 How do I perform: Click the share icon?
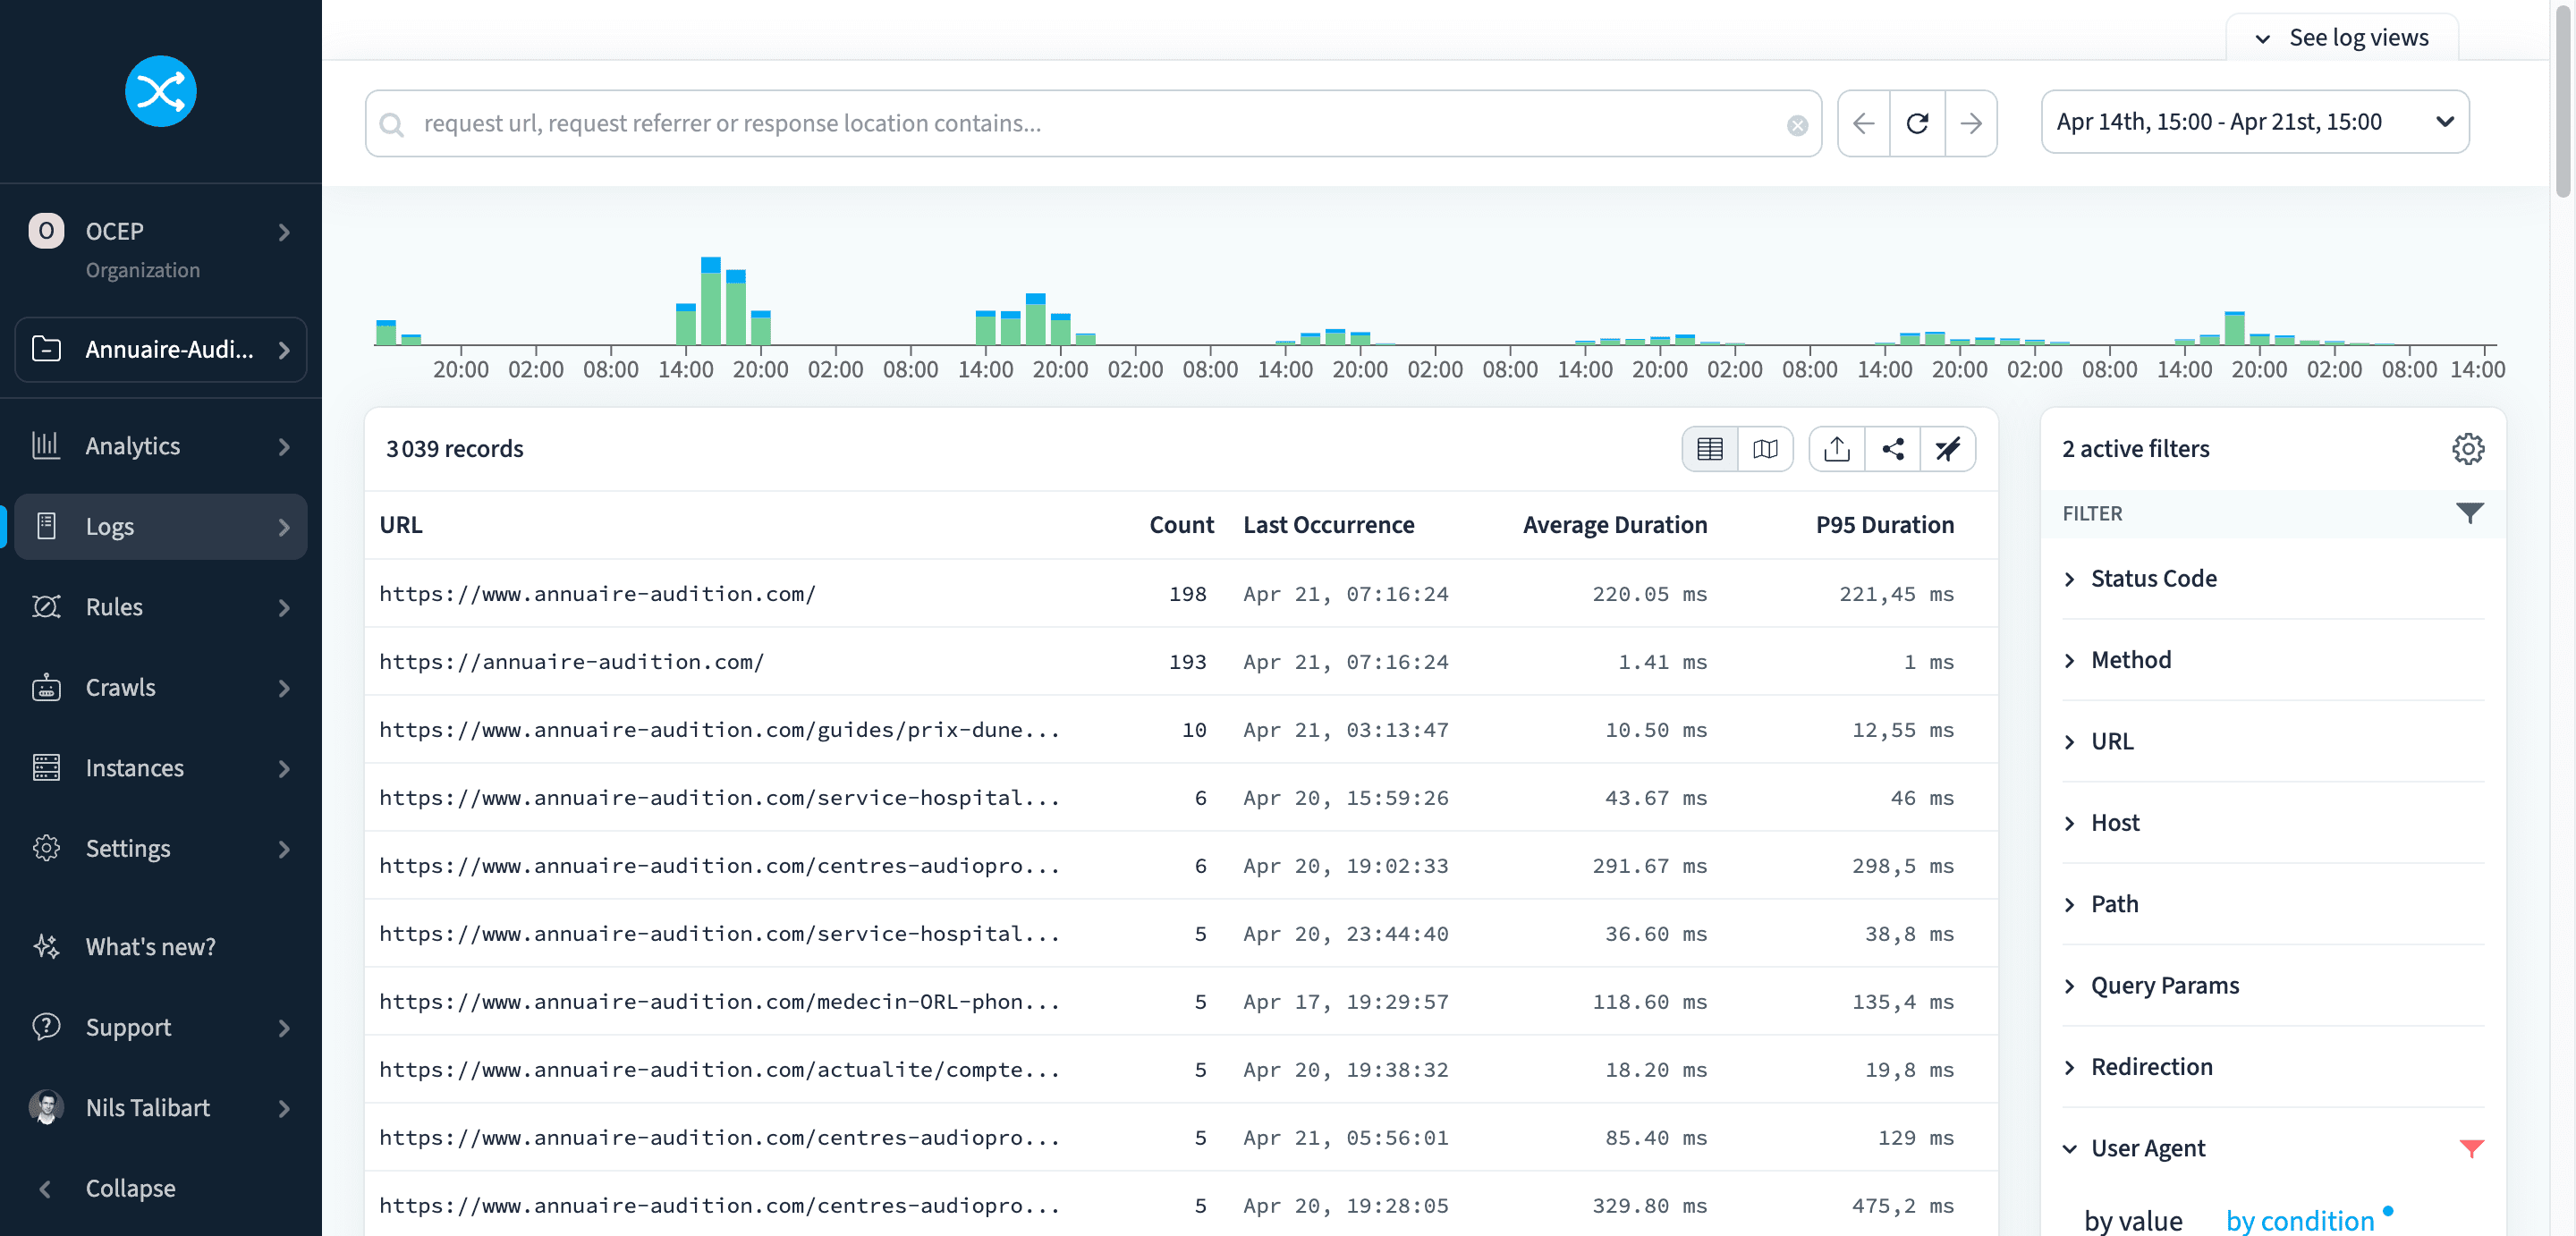[x=1892, y=449]
